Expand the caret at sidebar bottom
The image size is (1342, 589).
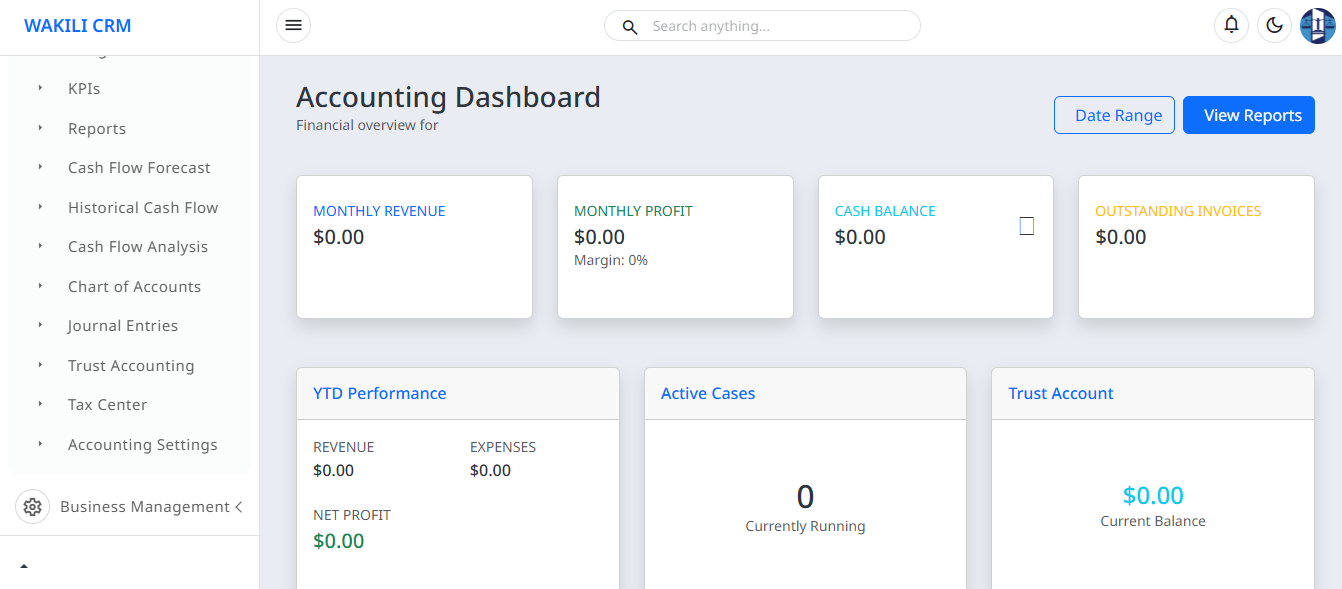point(24,566)
